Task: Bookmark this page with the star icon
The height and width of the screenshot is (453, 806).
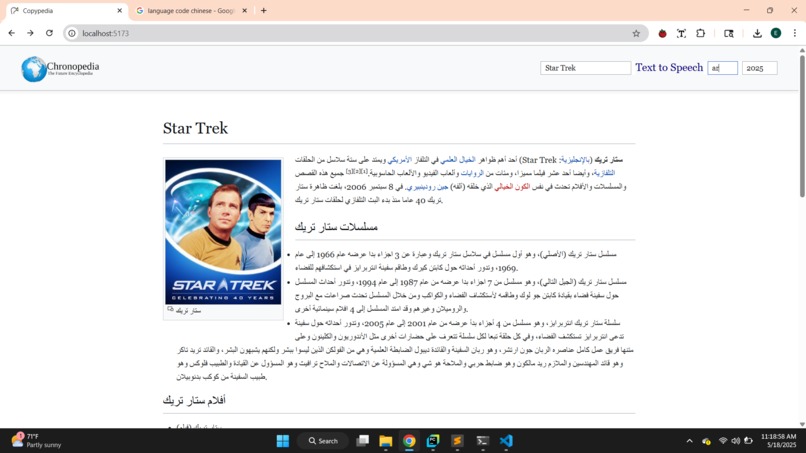Action: [636, 33]
